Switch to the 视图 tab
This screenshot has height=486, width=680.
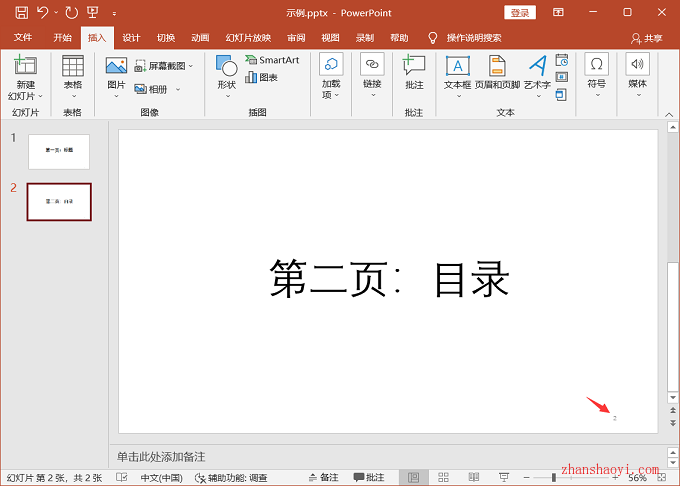tap(330, 38)
